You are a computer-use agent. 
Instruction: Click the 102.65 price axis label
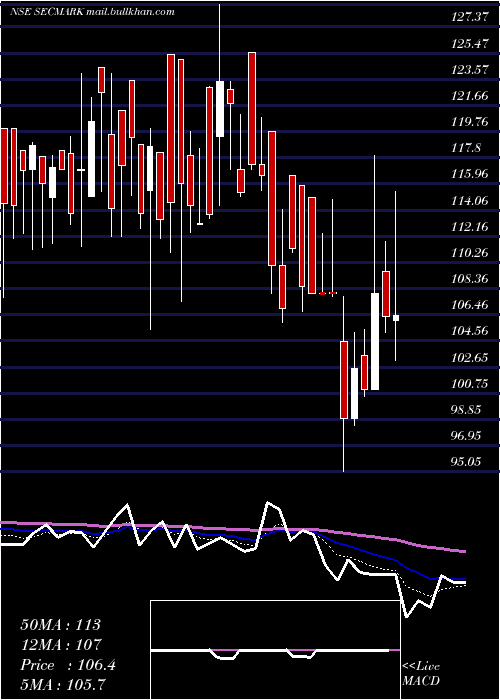[468, 358]
